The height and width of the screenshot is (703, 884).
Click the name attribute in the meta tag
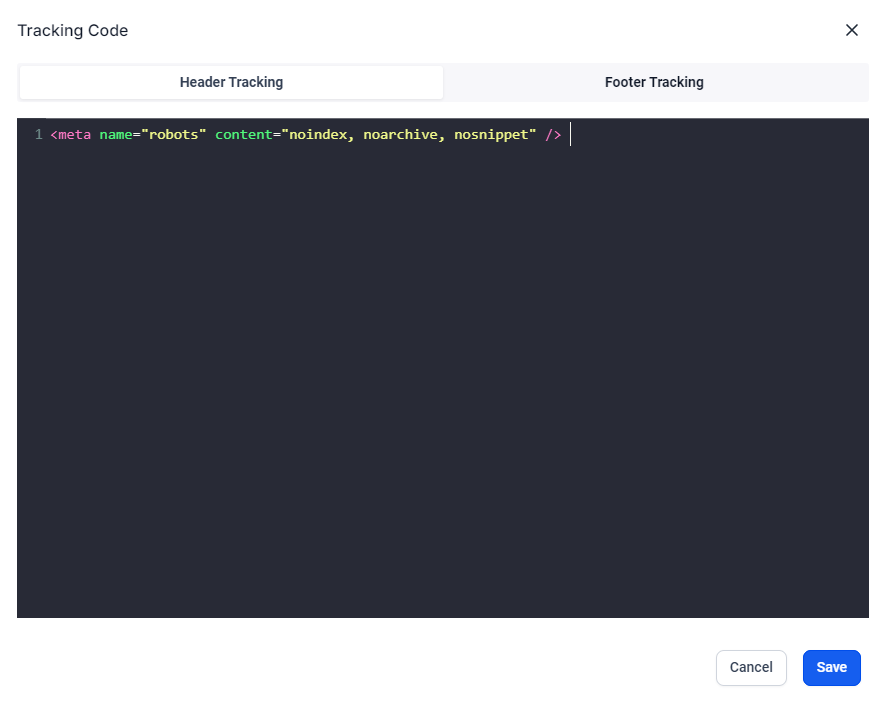click(115, 133)
